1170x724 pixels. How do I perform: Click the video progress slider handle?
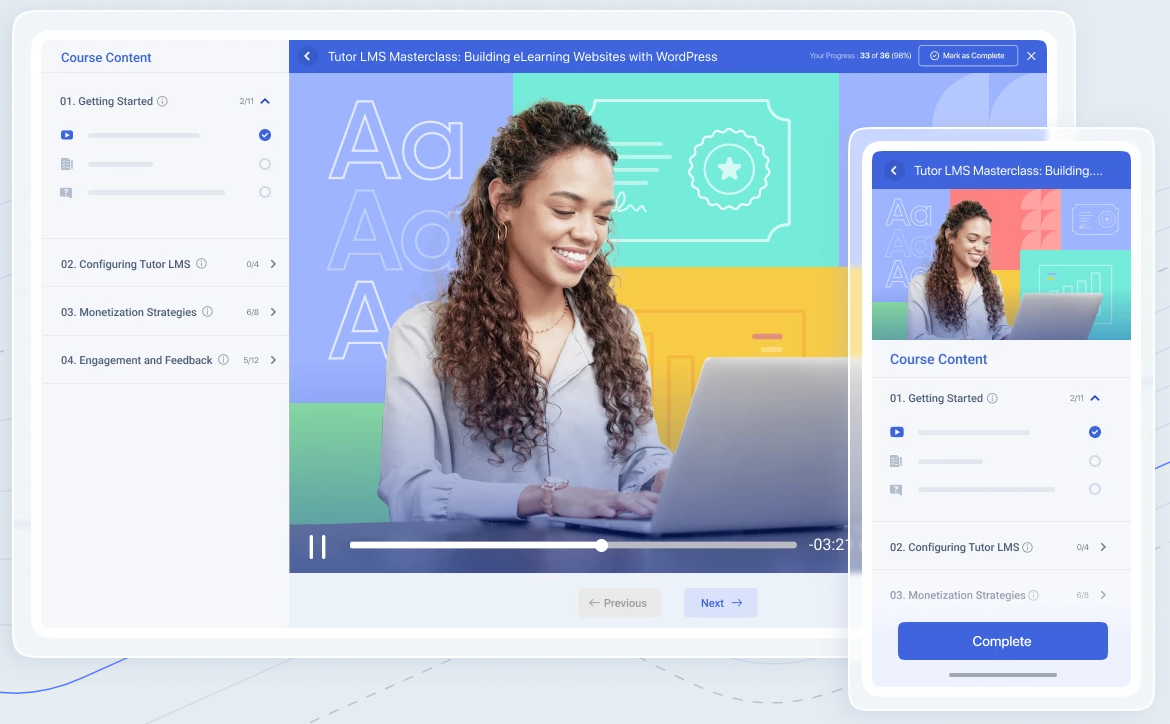[x=601, y=546]
